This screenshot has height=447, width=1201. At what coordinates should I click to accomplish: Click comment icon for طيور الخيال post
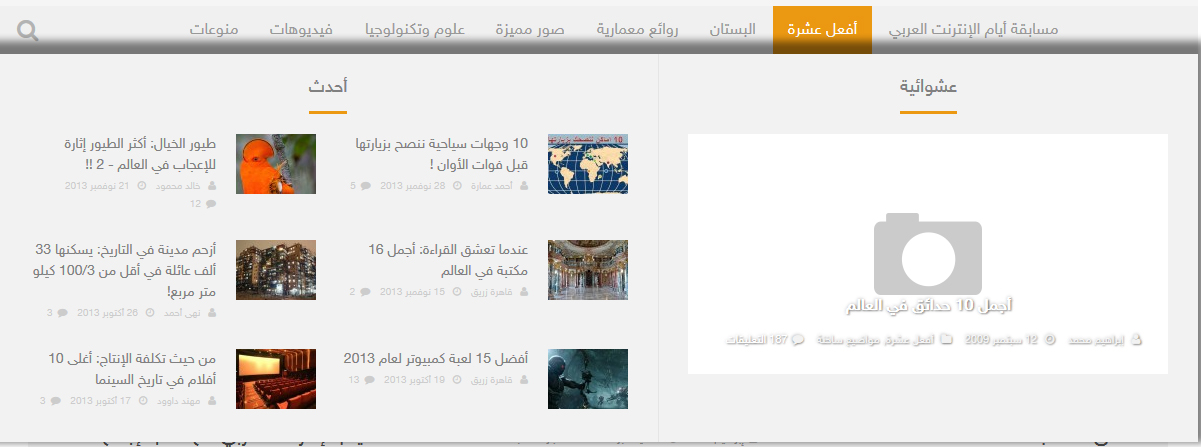pos(210,204)
